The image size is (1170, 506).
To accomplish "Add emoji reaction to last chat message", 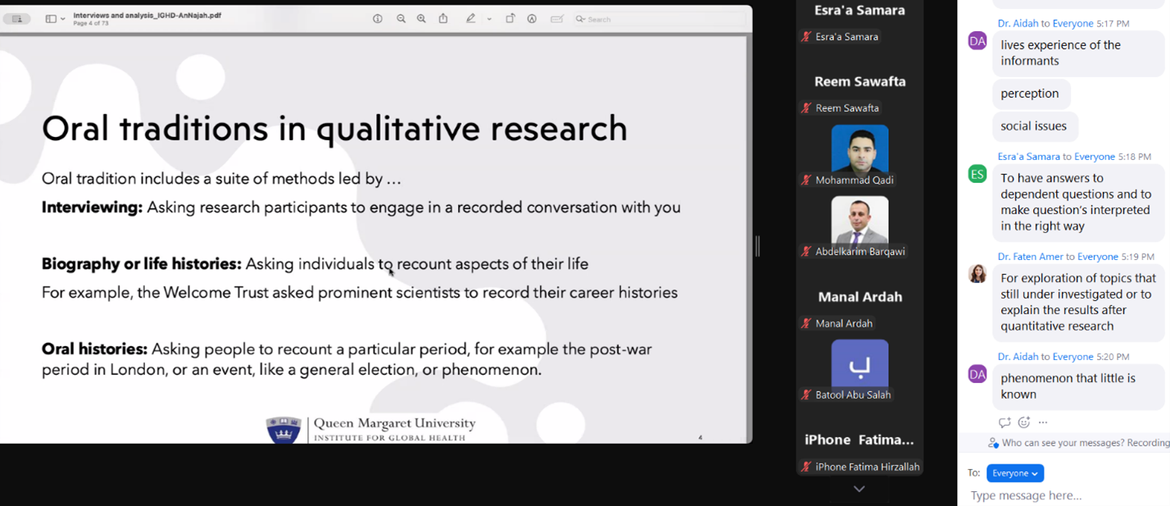I will 1024,422.
